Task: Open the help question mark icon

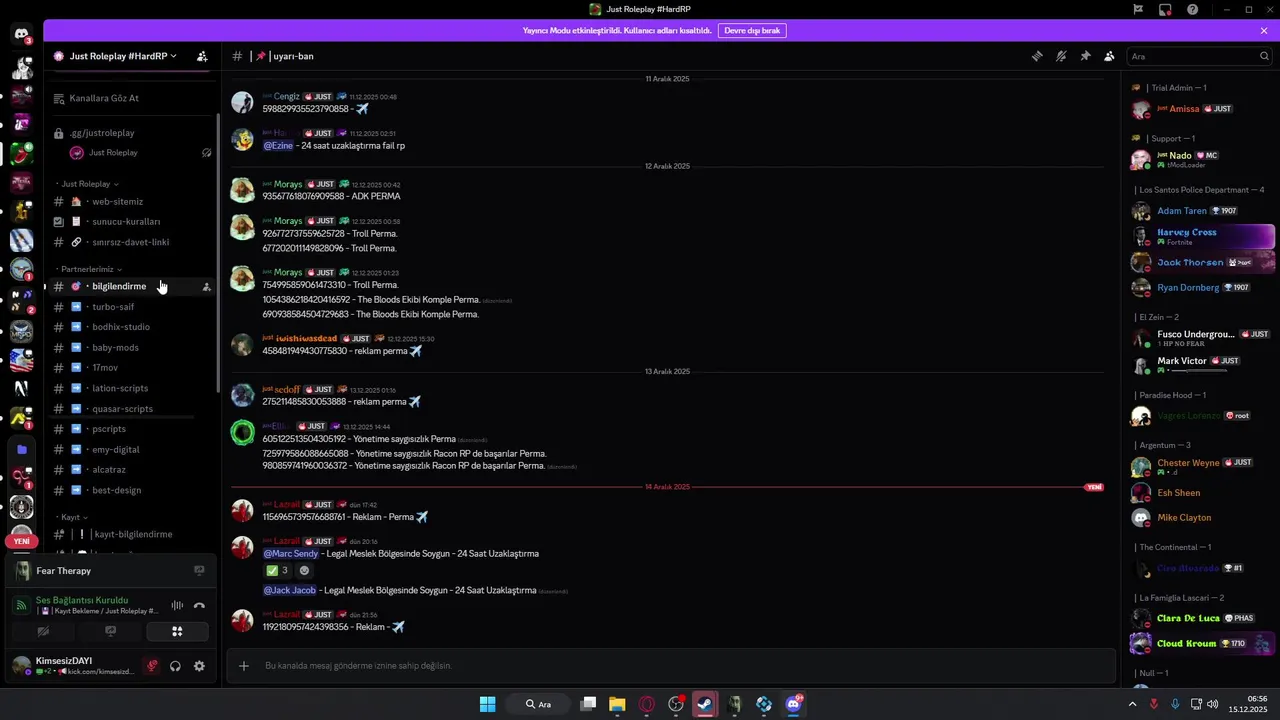Action: tap(1192, 9)
